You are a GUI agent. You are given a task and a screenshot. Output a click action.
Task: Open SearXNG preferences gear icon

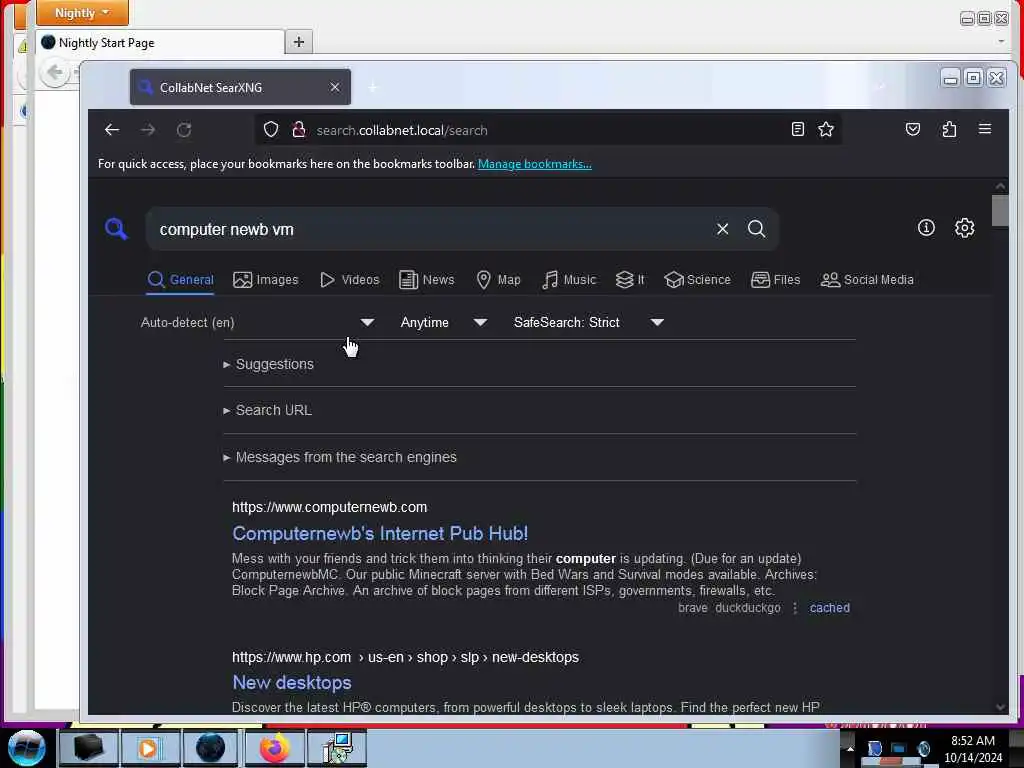[x=965, y=228]
